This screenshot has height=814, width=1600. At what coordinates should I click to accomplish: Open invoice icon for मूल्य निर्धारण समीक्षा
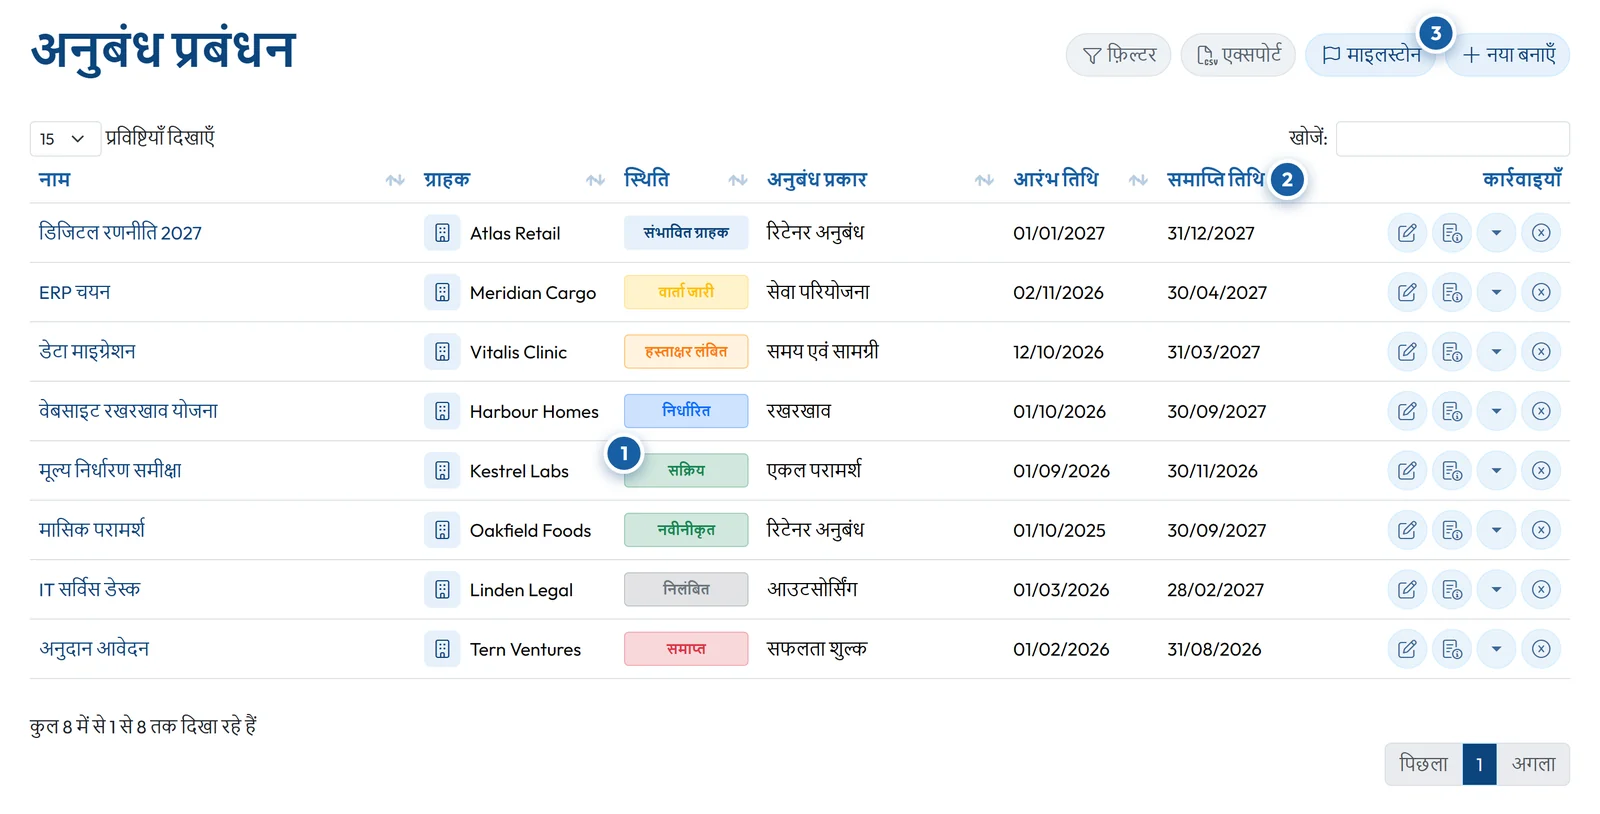(x=1452, y=471)
